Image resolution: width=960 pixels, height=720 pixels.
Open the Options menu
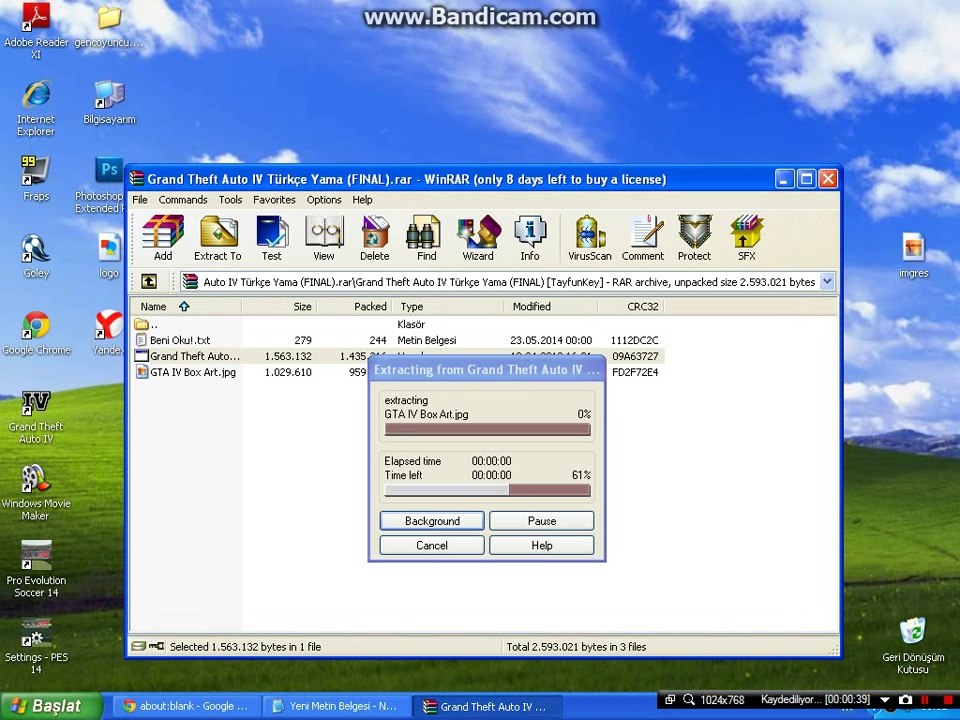click(324, 200)
